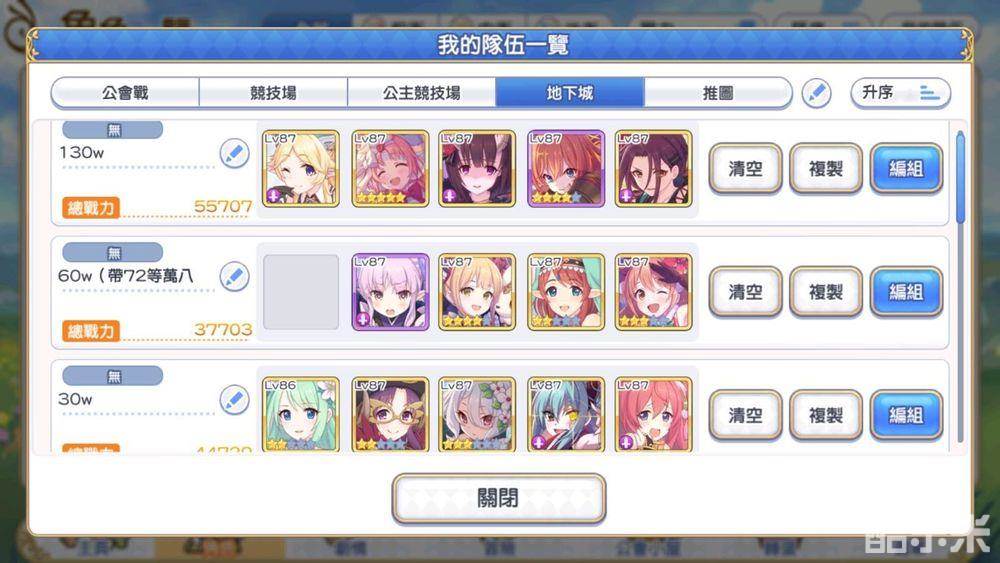This screenshot has height=563, width=1000.
Task: Rename the 30w team with pencil icon
Action: click(234, 400)
